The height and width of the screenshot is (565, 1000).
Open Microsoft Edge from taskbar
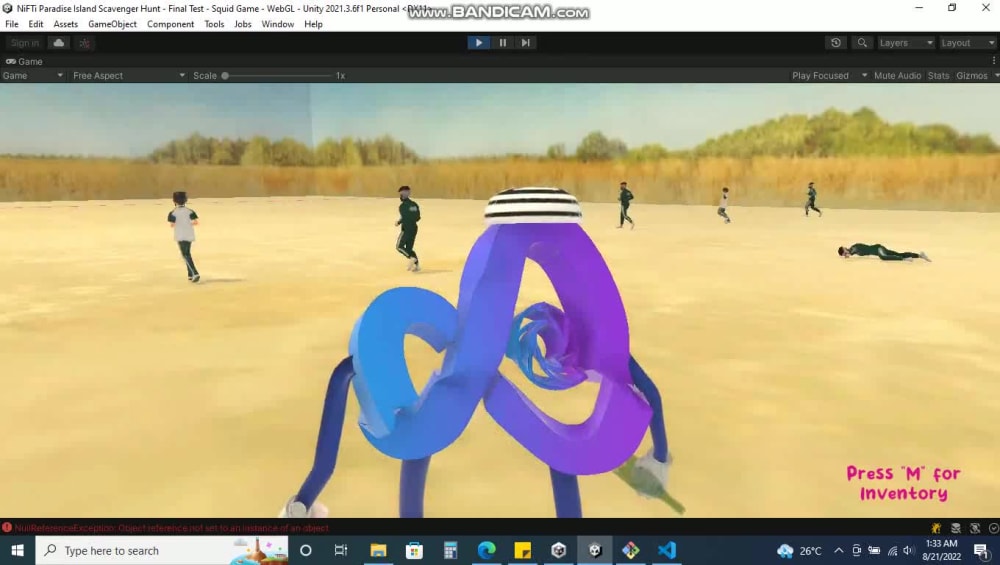point(486,550)
